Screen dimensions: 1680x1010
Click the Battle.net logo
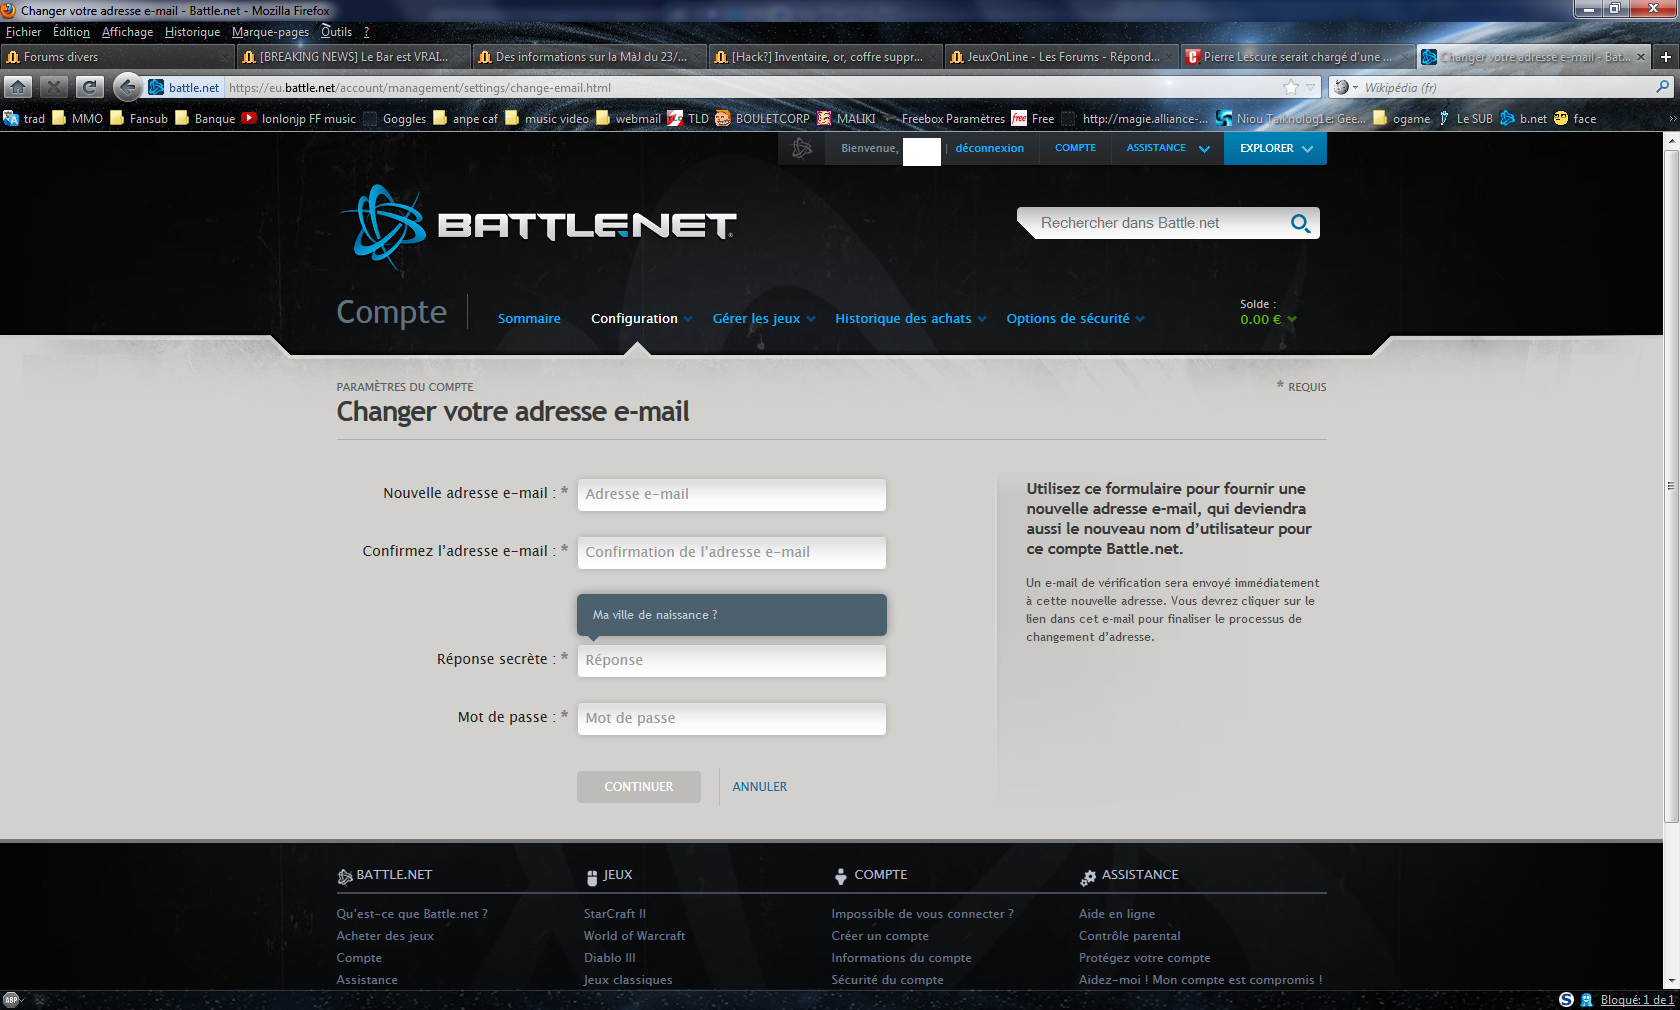coord(538,226)
